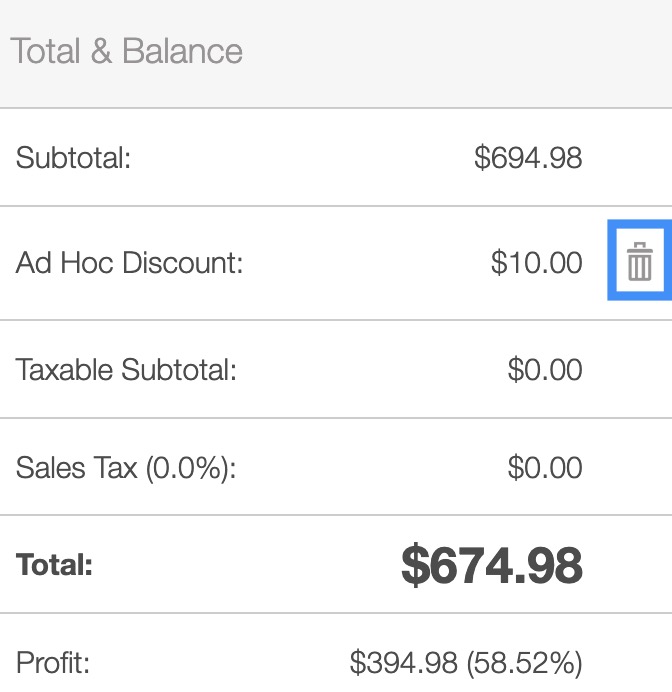
Task: Select the Taxable Subtotal label
Action: pyautogui.click(x=126, y=370)
